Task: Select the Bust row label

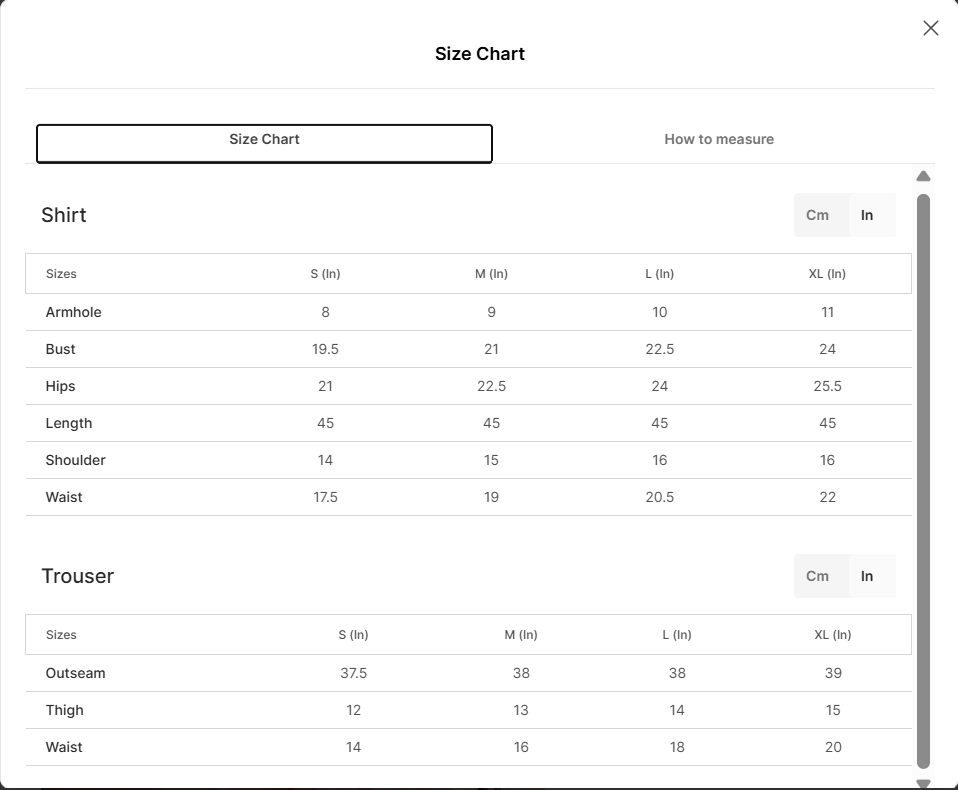Action: (x=61, y=349)
